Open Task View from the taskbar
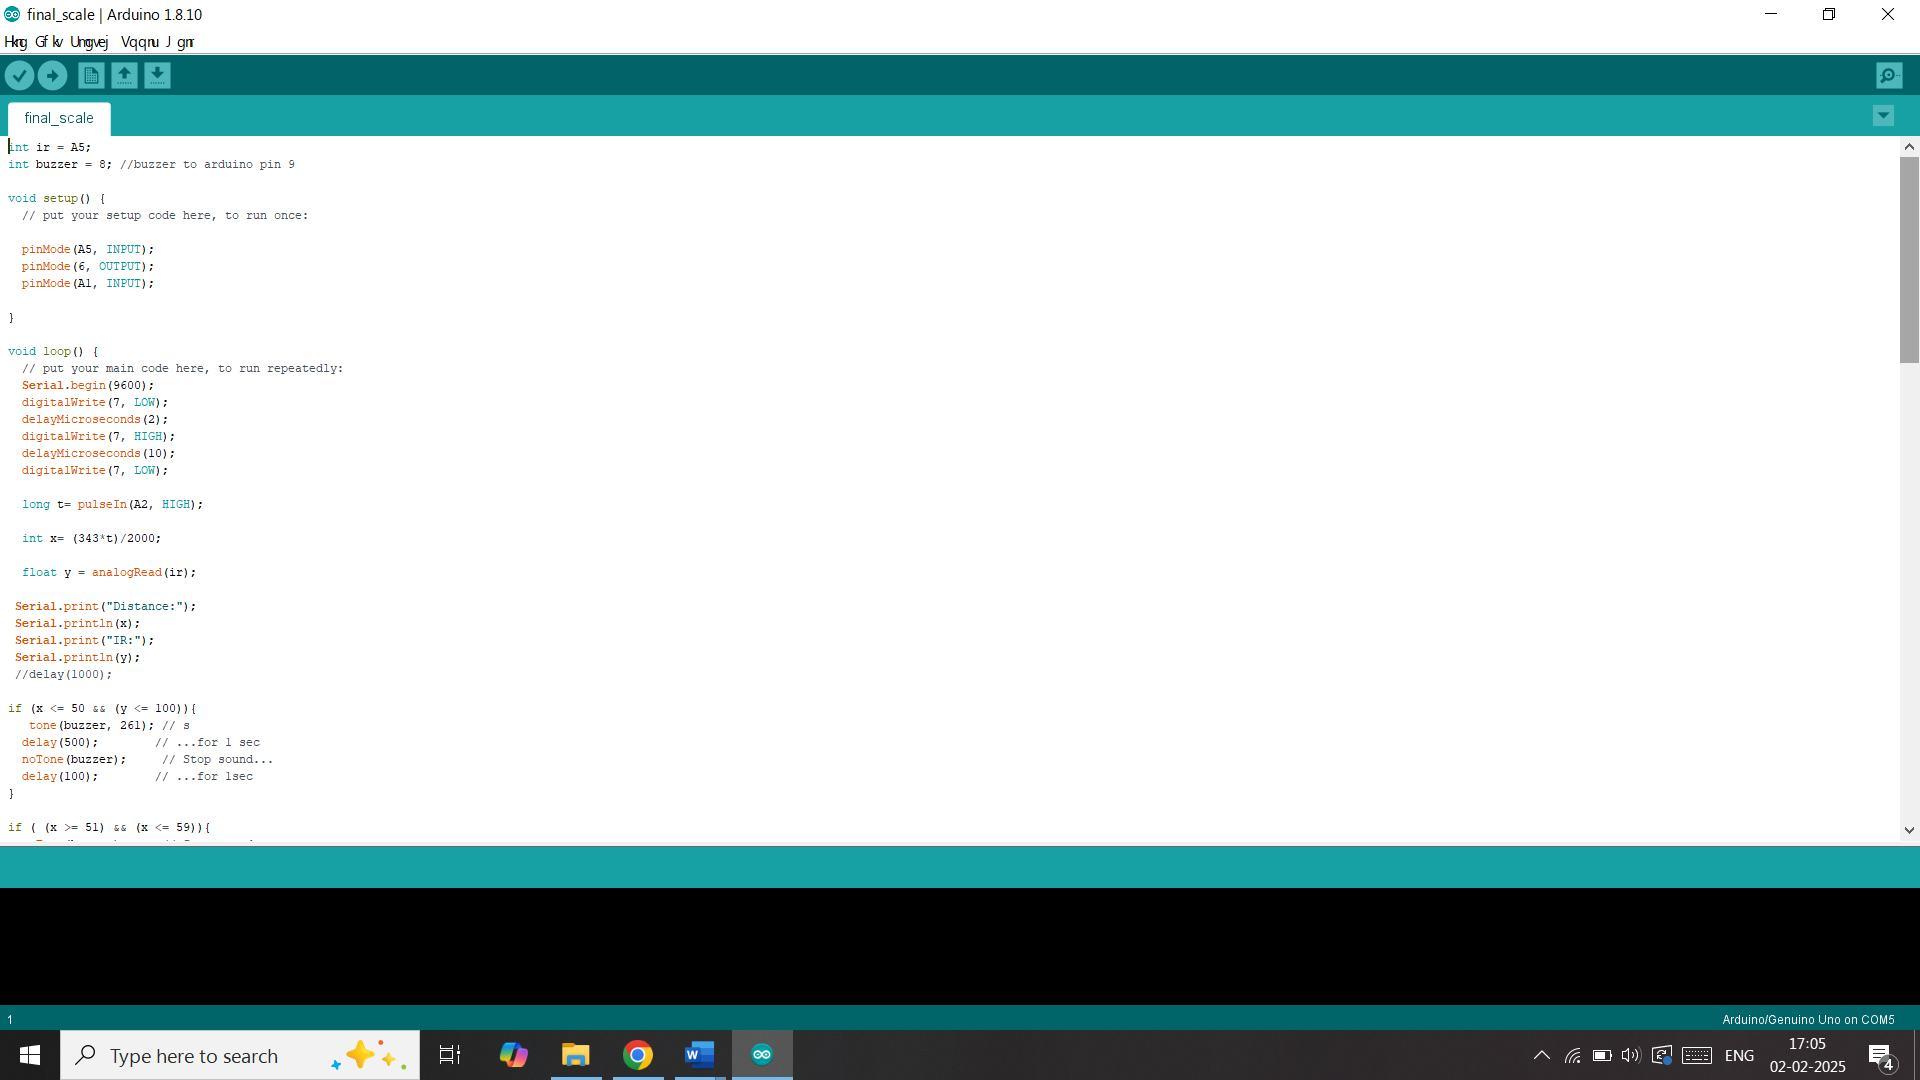Viewport: 1920px width, 1080px height. pos(450,1055)
